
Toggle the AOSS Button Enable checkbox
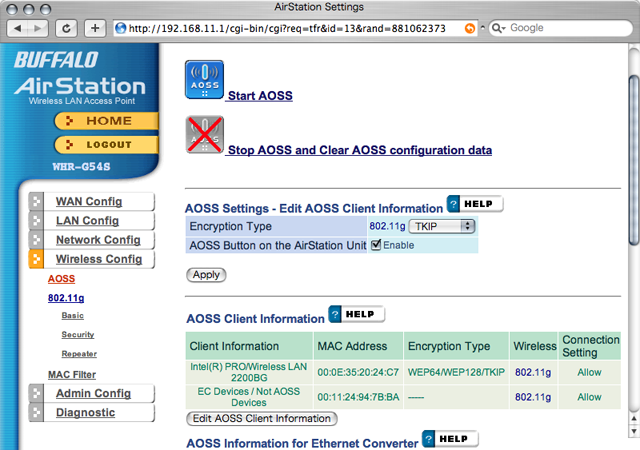pos(376,245)
